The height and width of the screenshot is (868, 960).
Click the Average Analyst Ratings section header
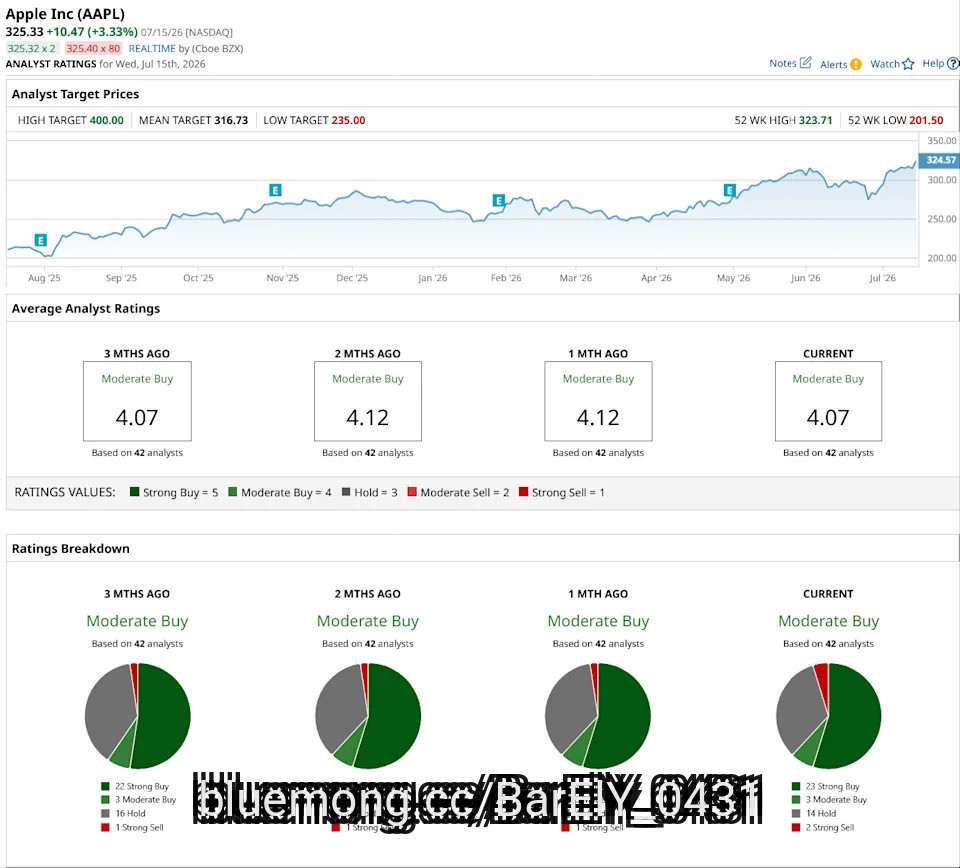(x=86, y=309)
